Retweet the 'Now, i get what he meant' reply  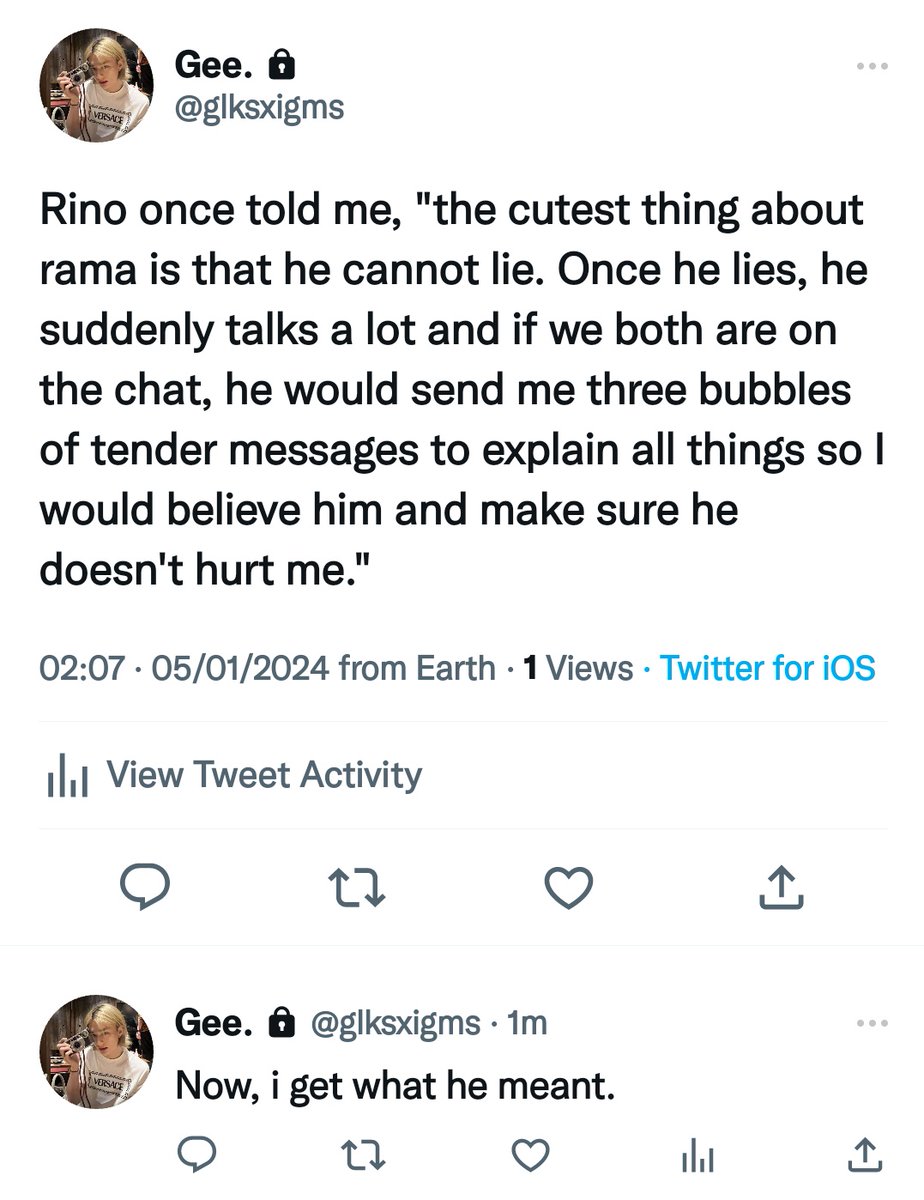pos(365,1155)
